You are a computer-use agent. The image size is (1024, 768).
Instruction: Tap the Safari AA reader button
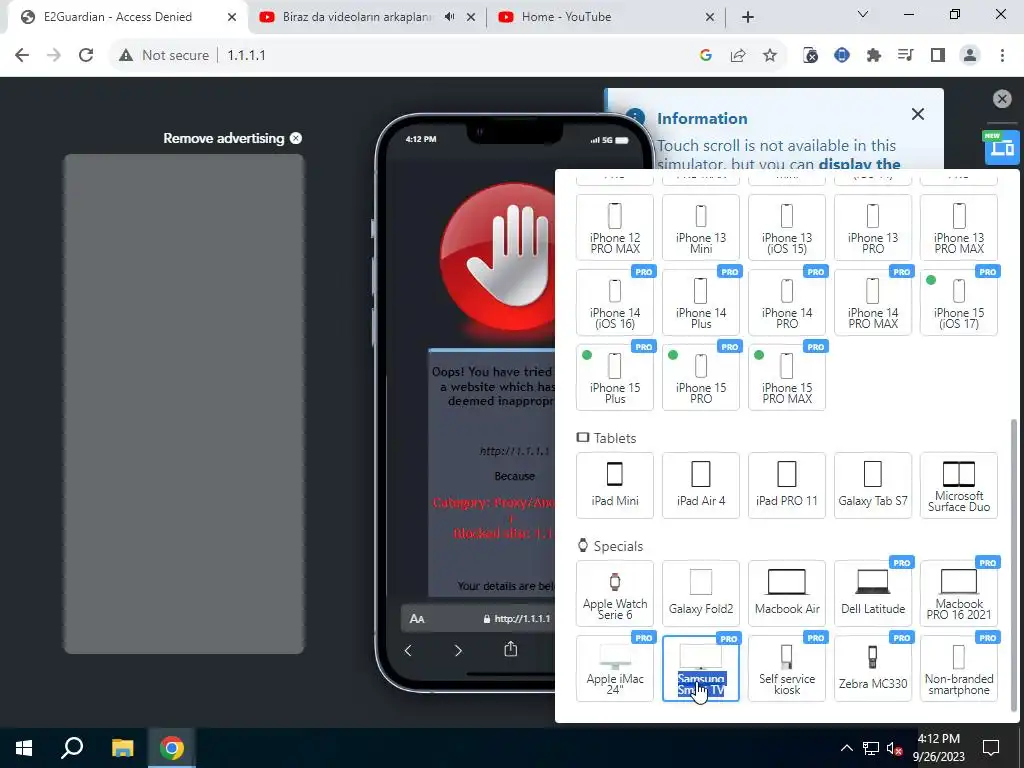[417, 618]
